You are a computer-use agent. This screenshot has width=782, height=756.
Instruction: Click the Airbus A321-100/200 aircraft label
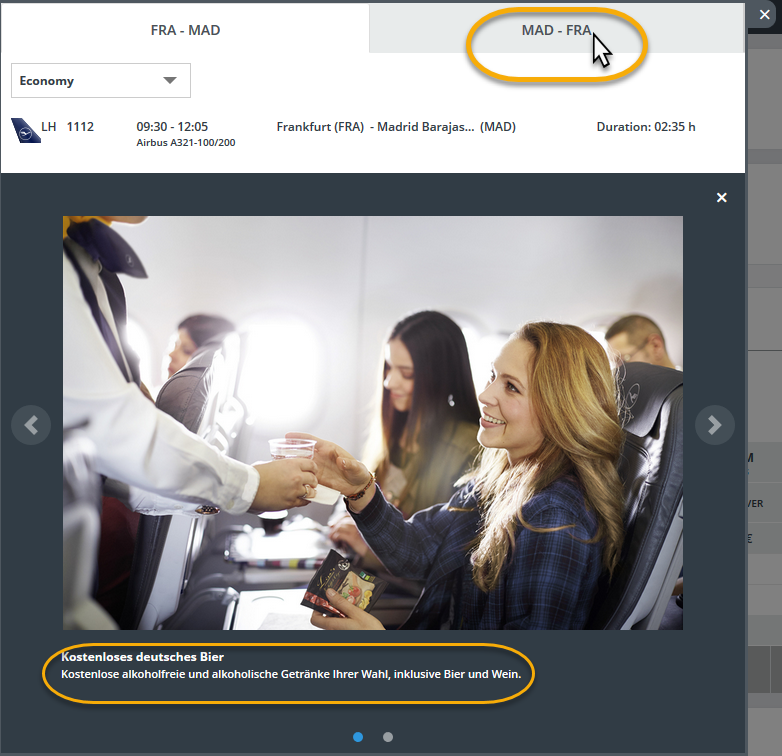click(185, 143)
